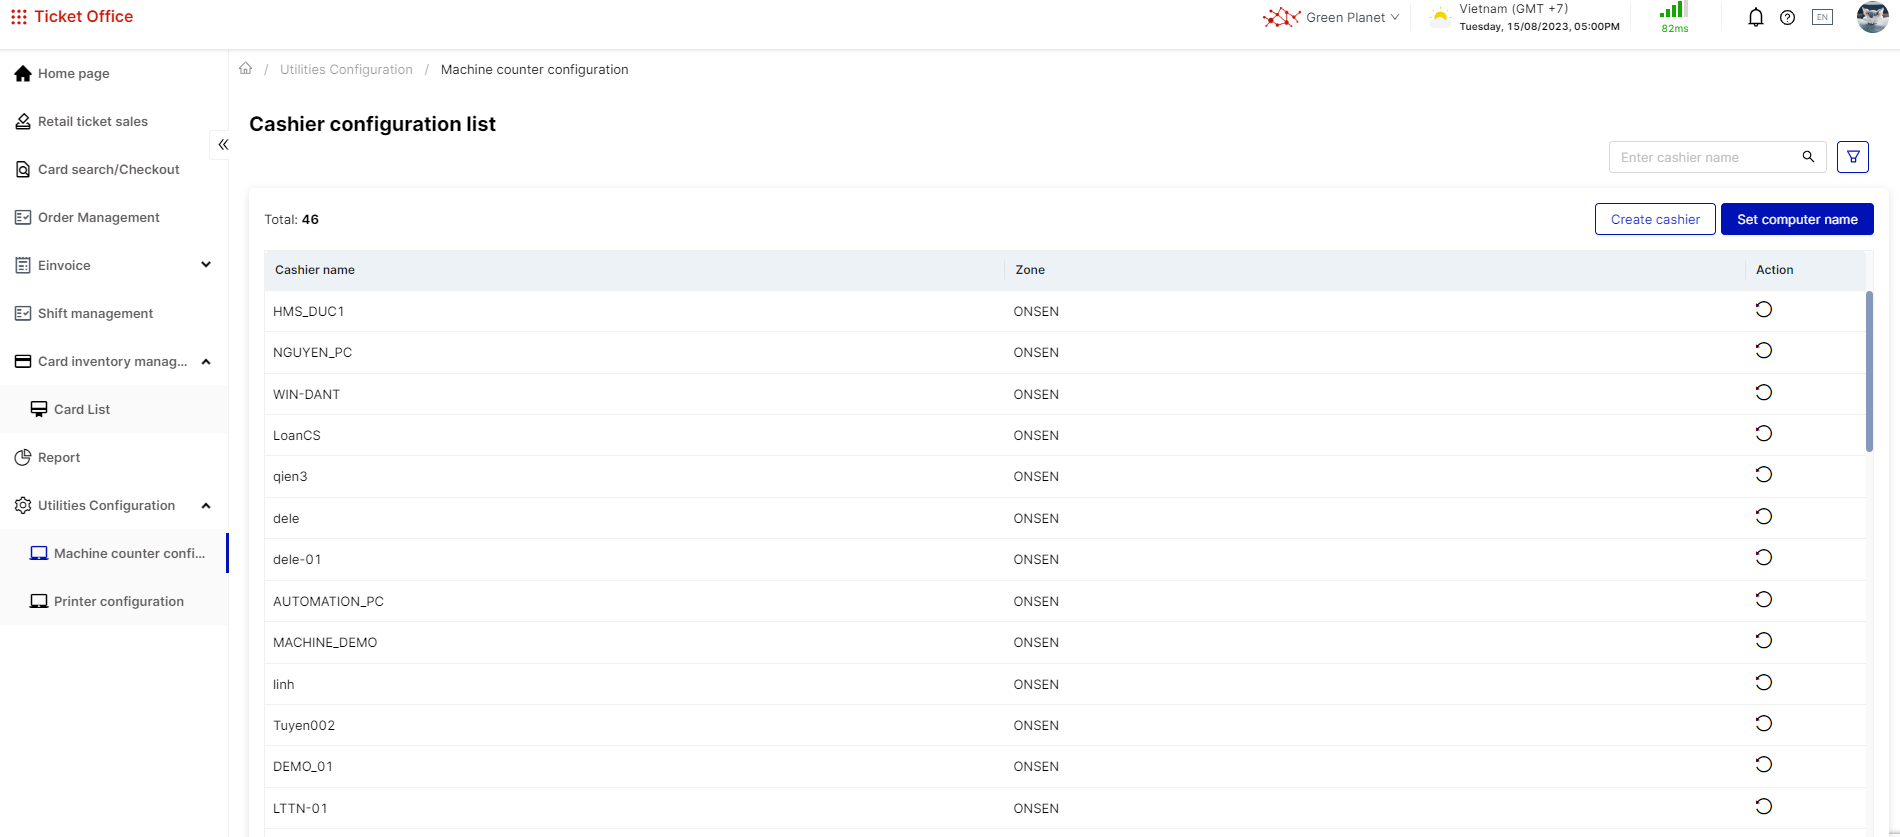Go to Retail ticket sales
The height and width of the screenshot is (837, 1900).
pos(92,121)
